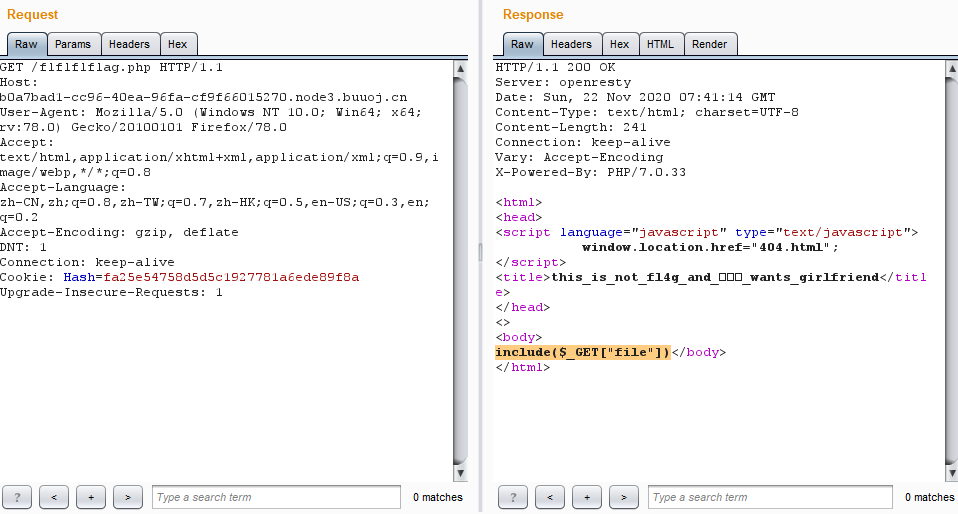Click the Response pane scrollbar down arrow
This screenshot has height=514, width=958.
(951, 473)
